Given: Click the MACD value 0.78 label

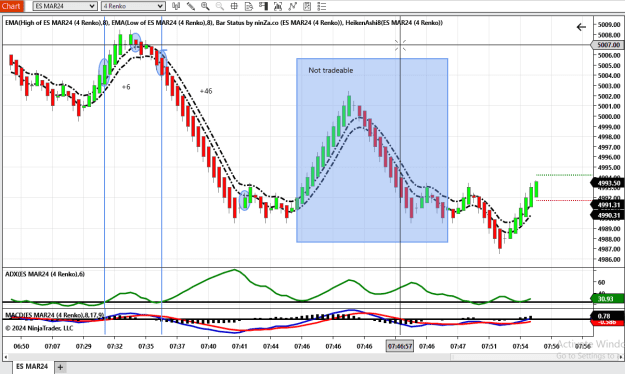Looking at the screenshot, I should pos(608,316).
